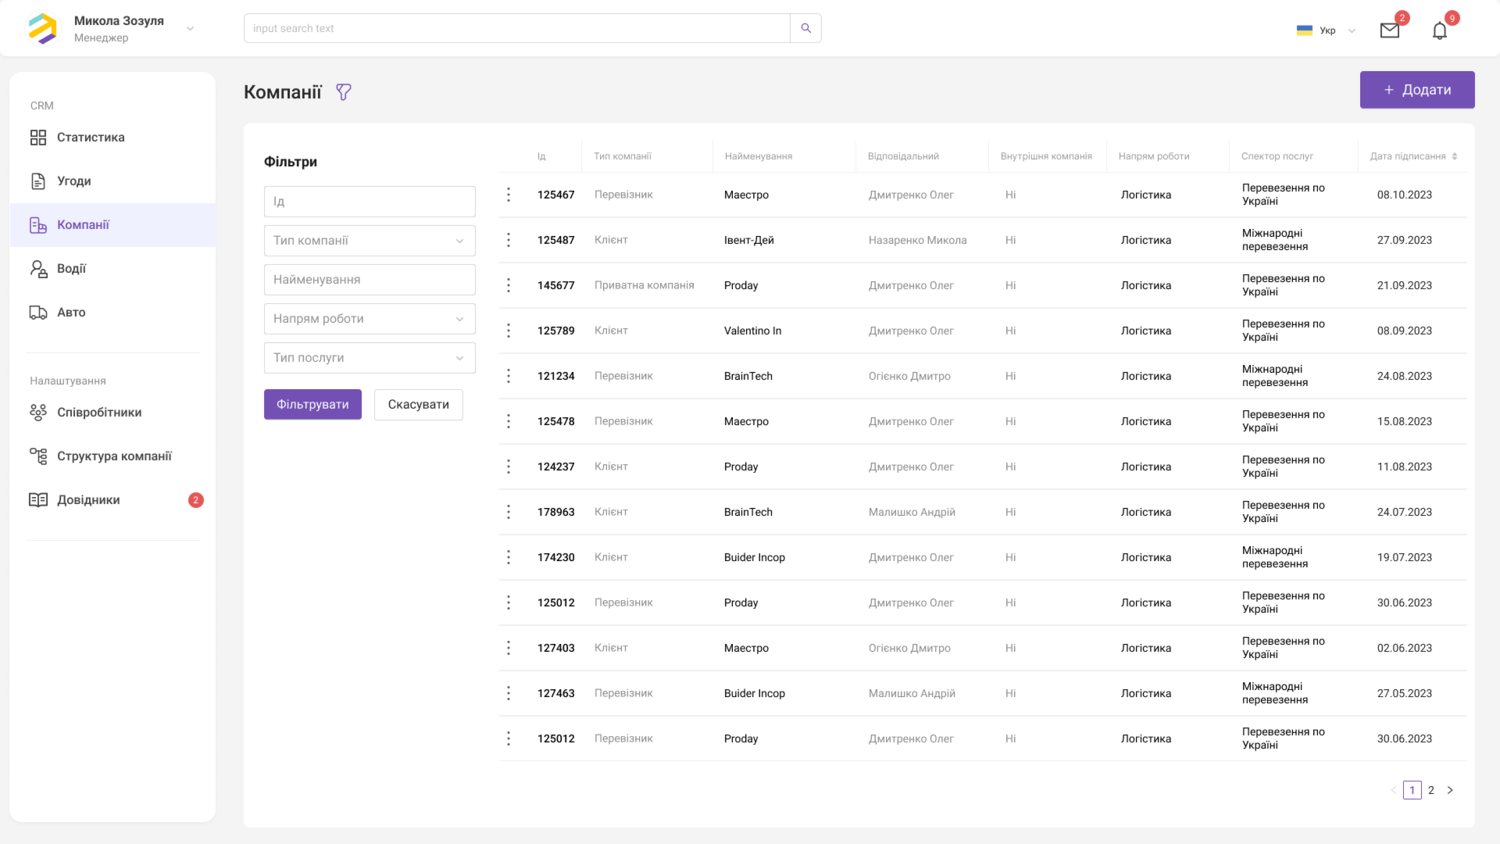
Task: Open row menu for company 125487
Action: [509, 240]
